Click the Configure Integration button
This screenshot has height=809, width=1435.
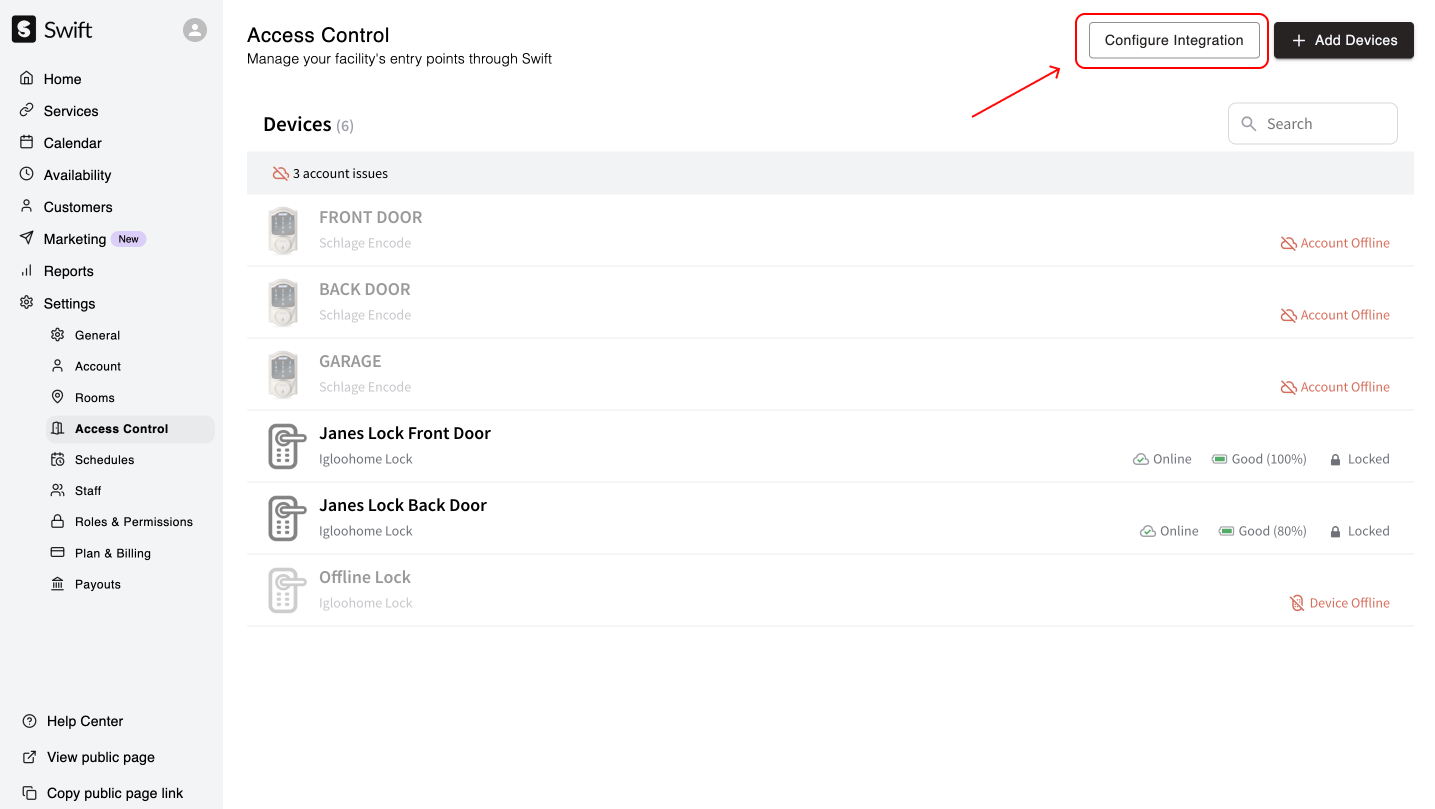click(1173, 40)
